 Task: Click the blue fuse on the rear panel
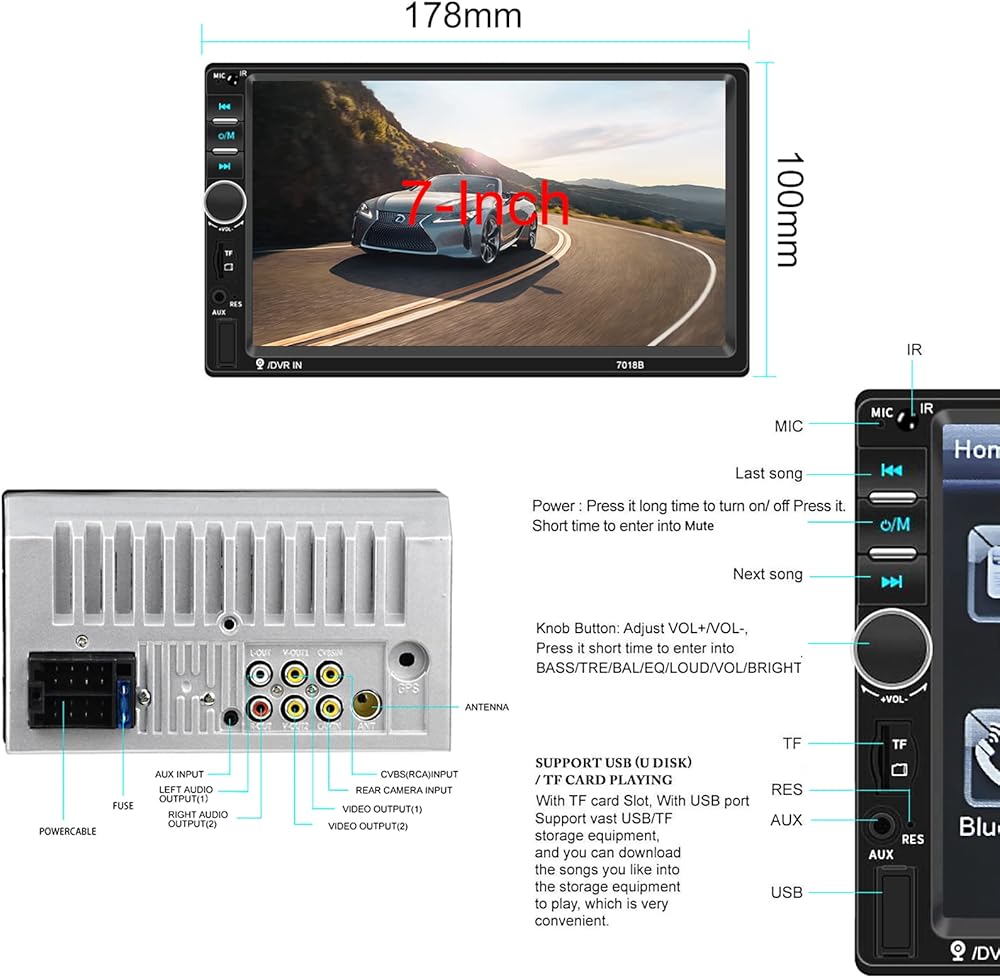124,705
